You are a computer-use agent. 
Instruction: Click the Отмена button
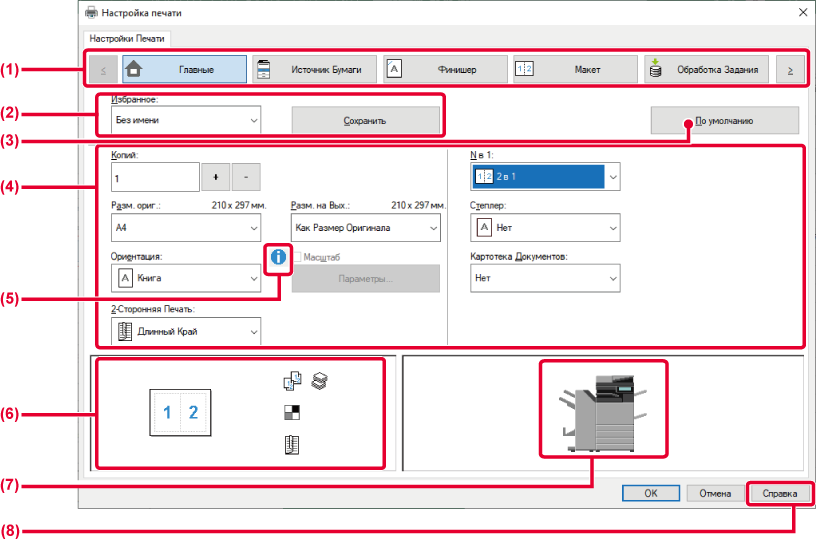coord(715,493)
